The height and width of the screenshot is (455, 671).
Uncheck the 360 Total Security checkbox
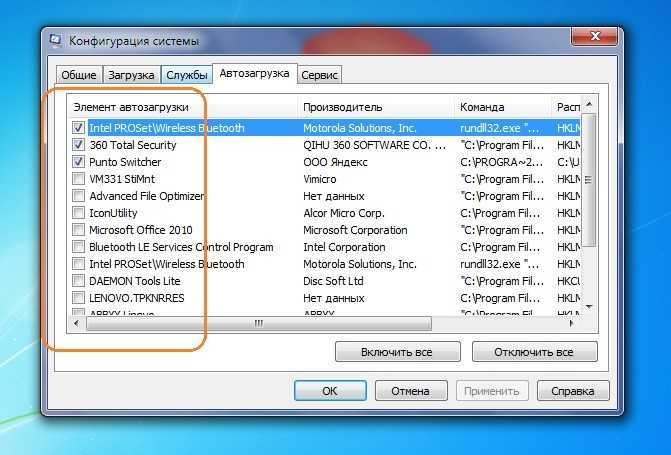pyautogui.click(x=78, y=145)
